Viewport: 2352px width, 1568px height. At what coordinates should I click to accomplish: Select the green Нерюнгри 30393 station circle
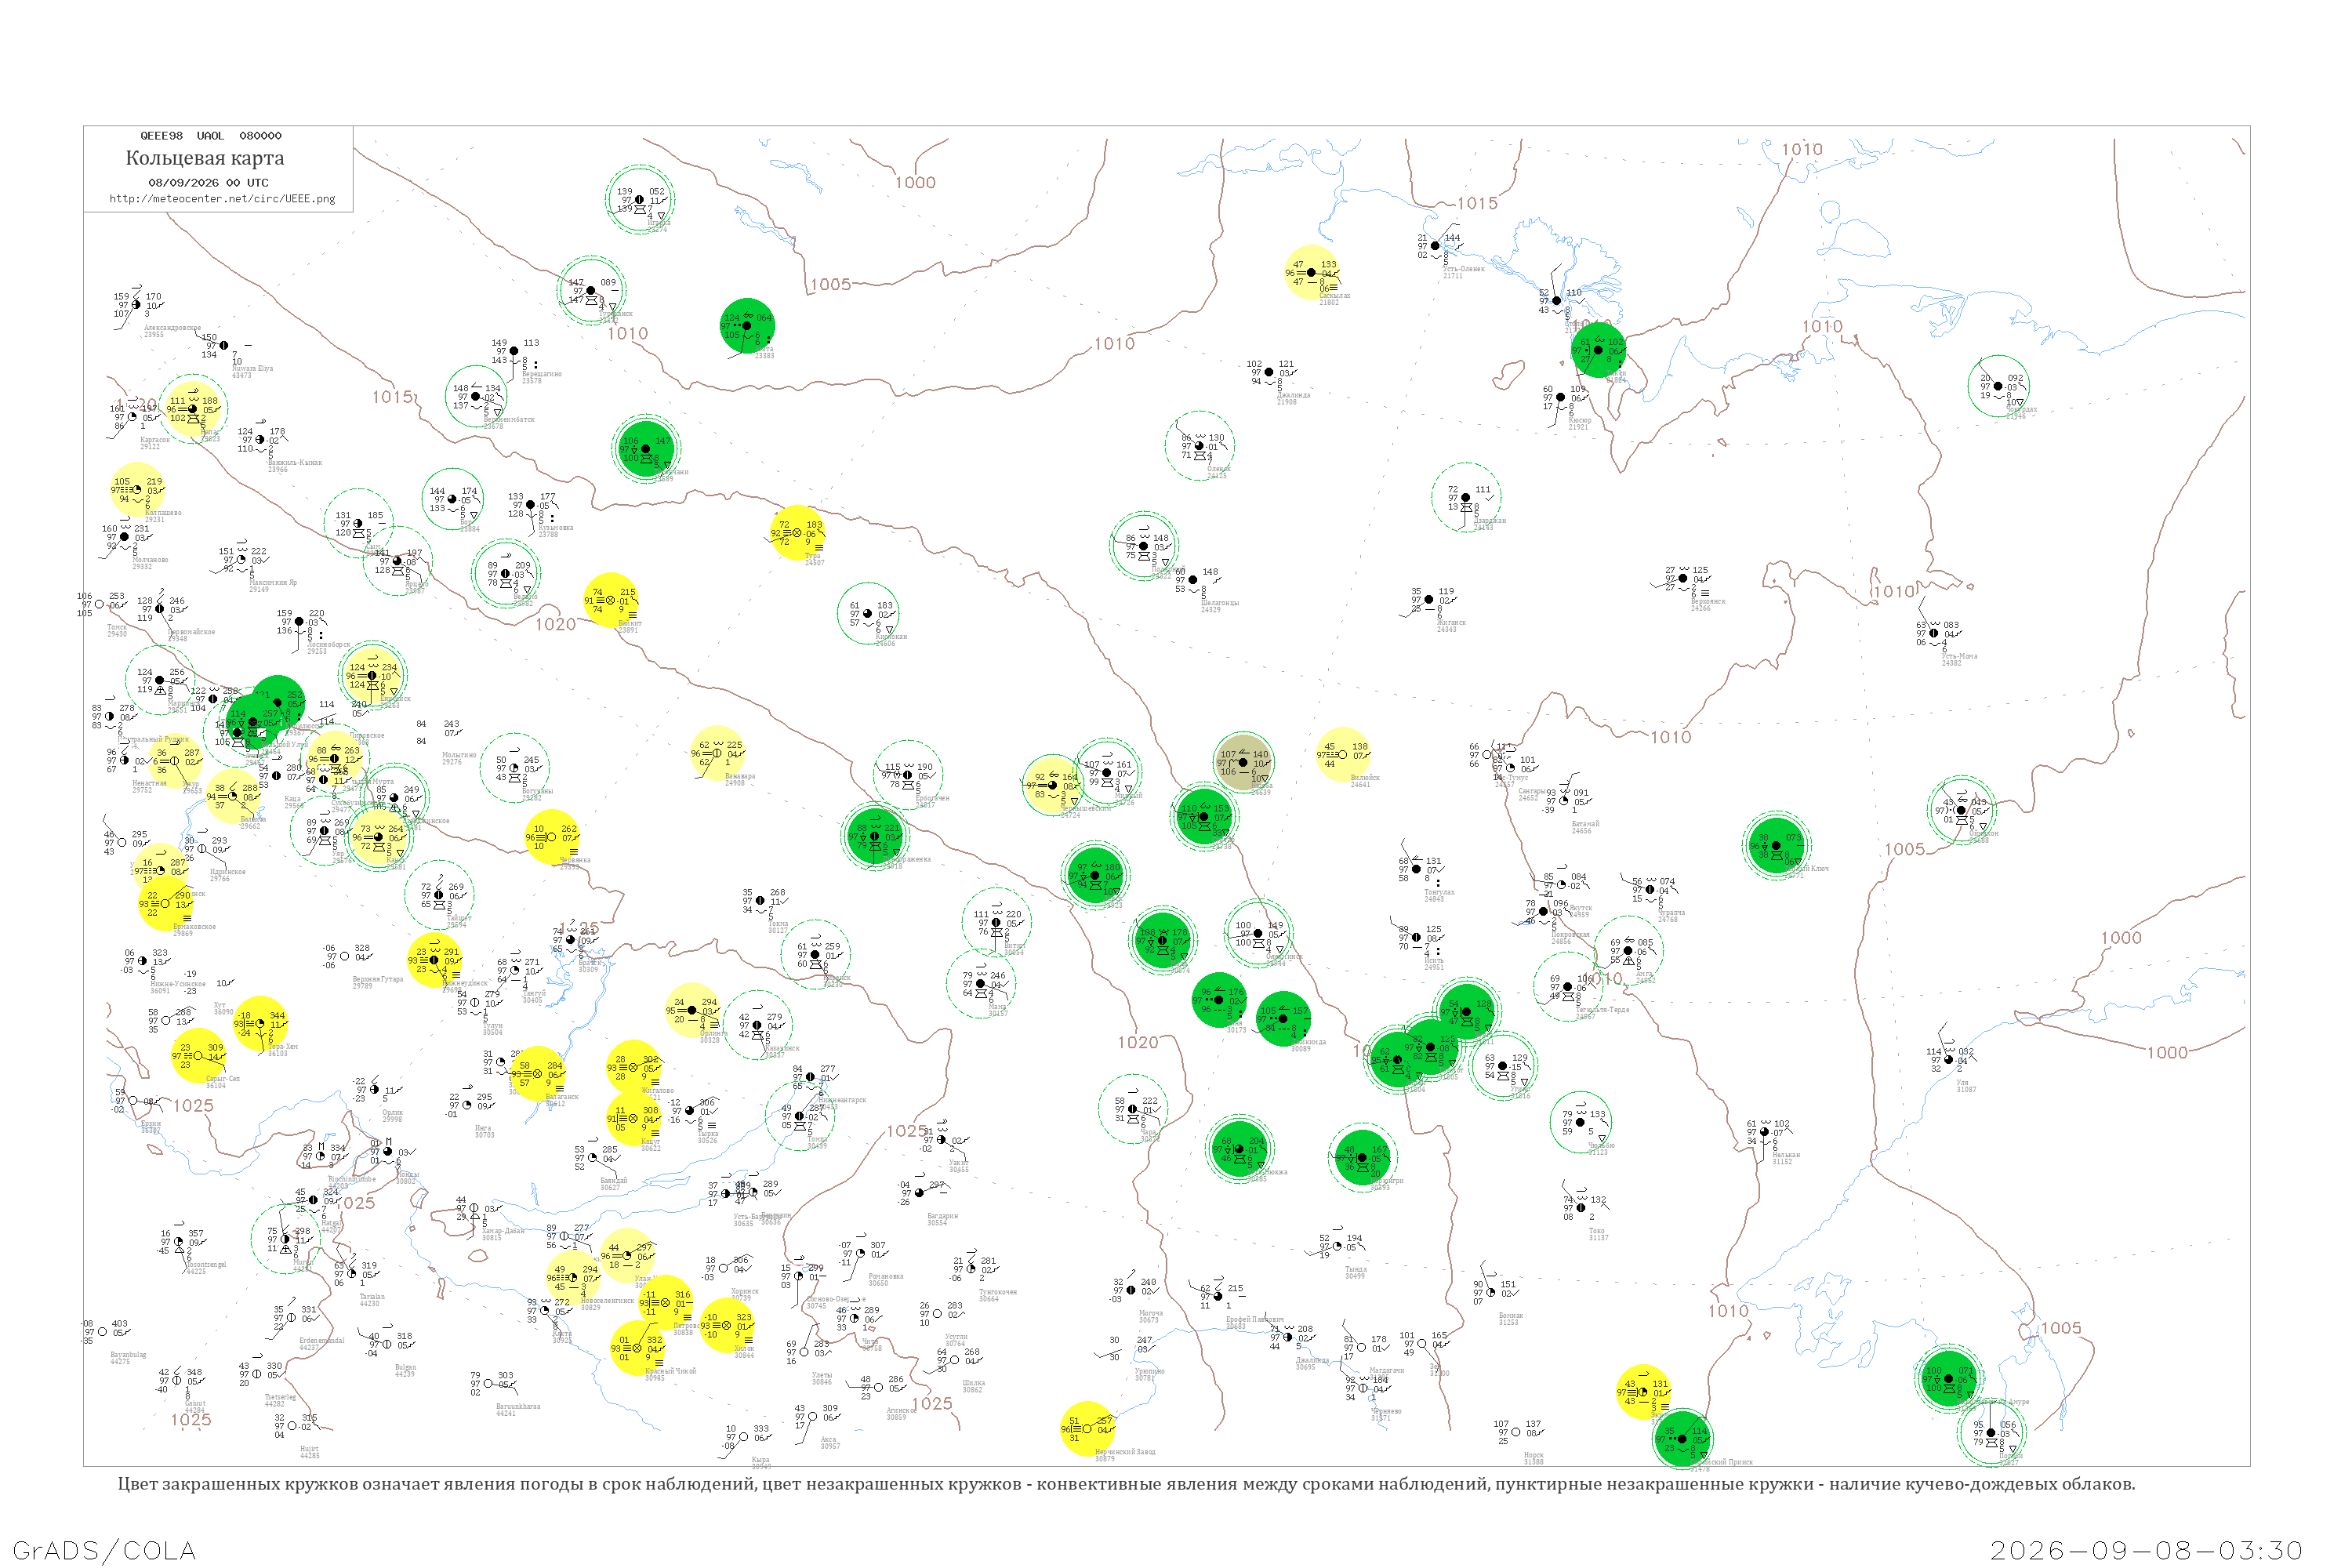1362,1157
